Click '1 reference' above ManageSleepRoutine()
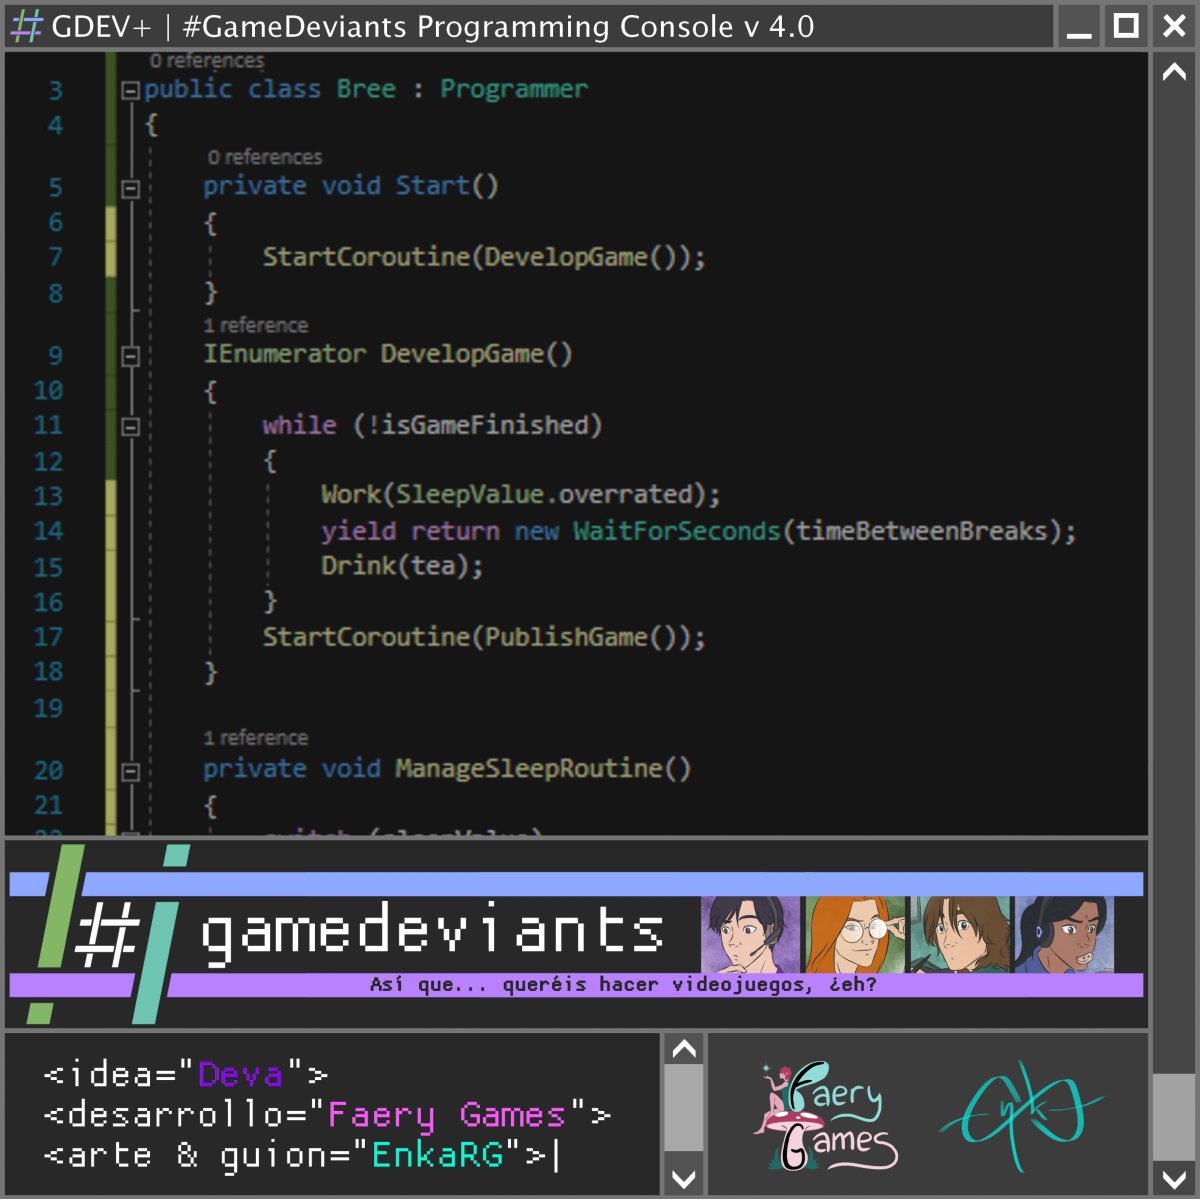This screenshot has height=1200, width=1200. (256, 738)
